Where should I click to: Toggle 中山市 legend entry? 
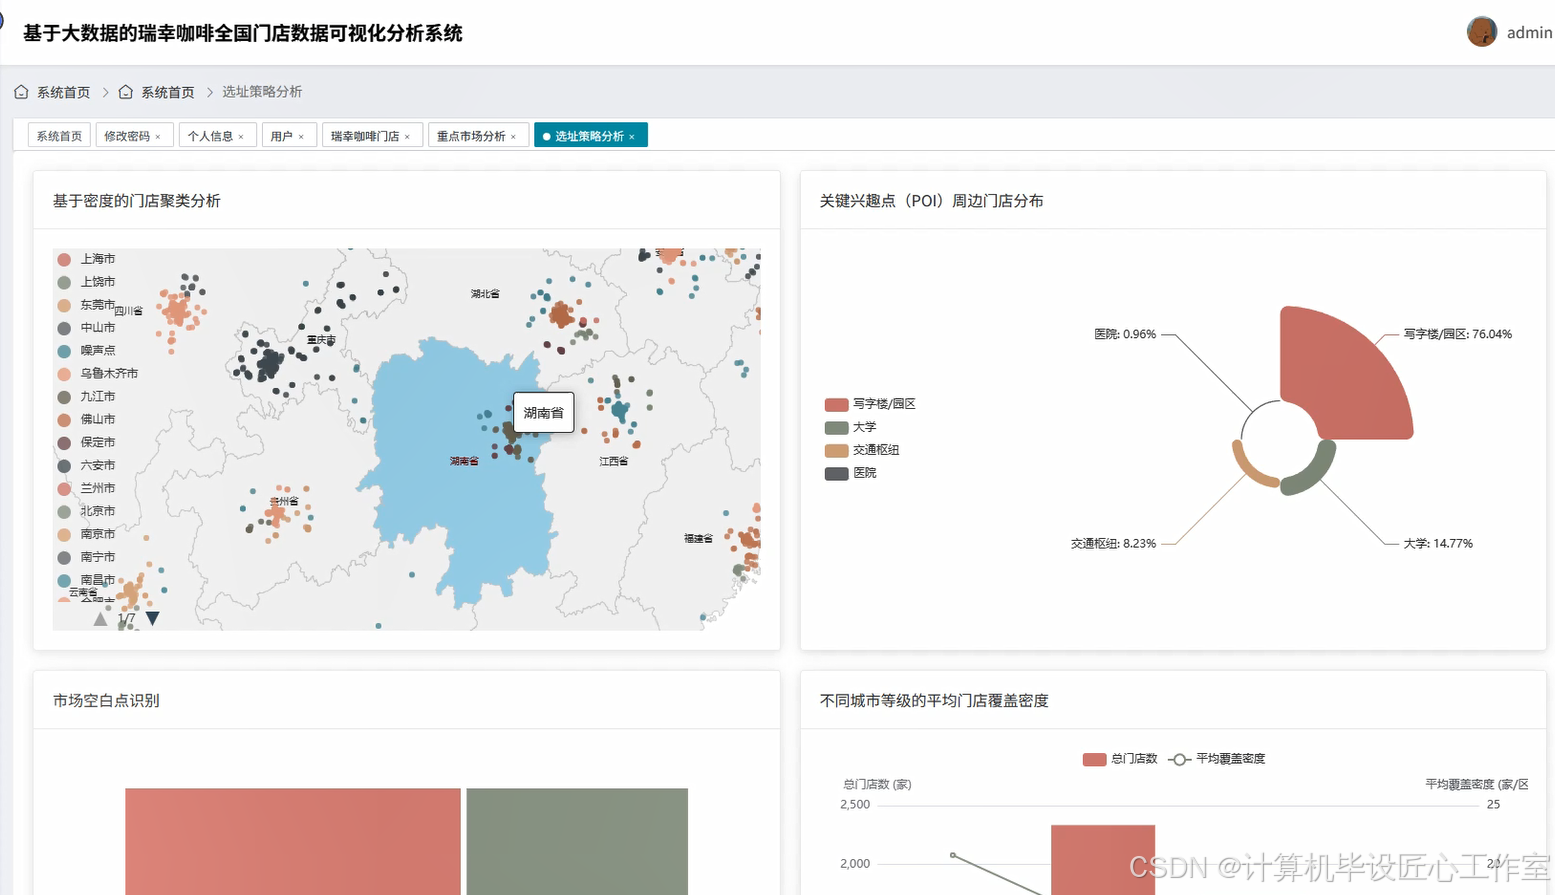(86, 328)
